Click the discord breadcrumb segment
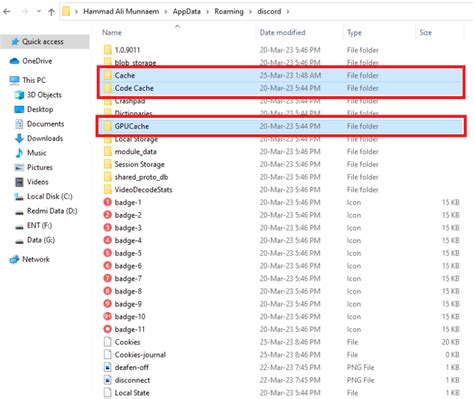 click(269, 12)
